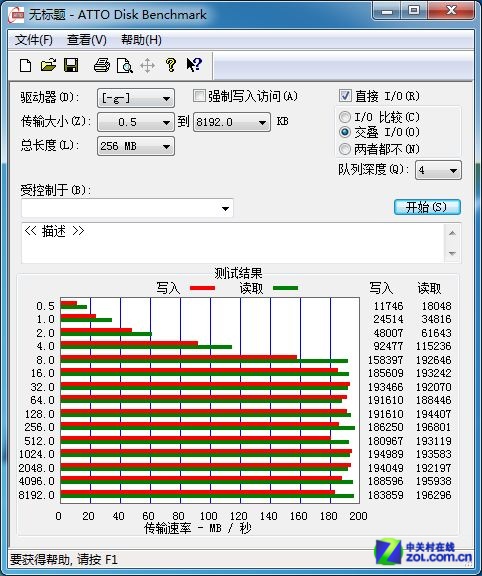Expand the 驱动器 drive dropdown [-g-]
This screenshot has width=482, height=576.
tap(136, 98)
